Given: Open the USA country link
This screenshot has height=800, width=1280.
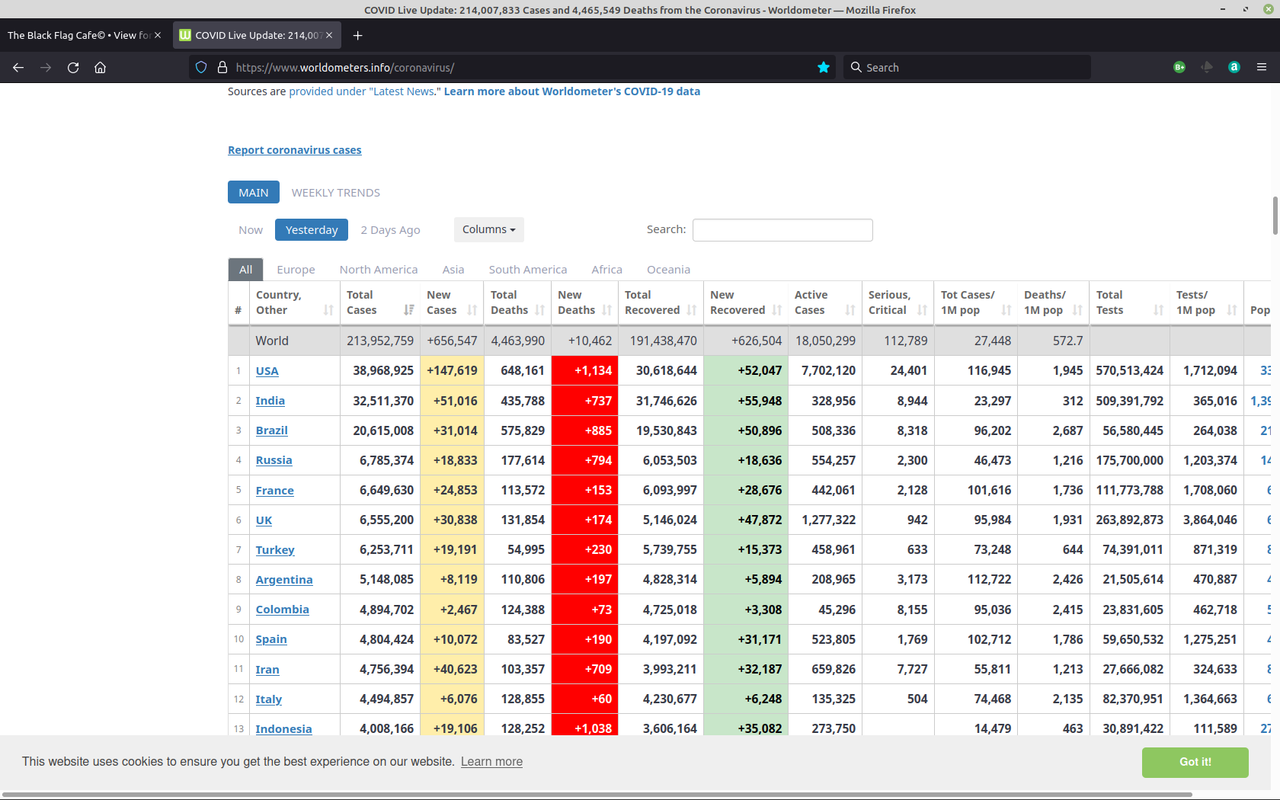Looking at the screenshot, I should (267, 371).
